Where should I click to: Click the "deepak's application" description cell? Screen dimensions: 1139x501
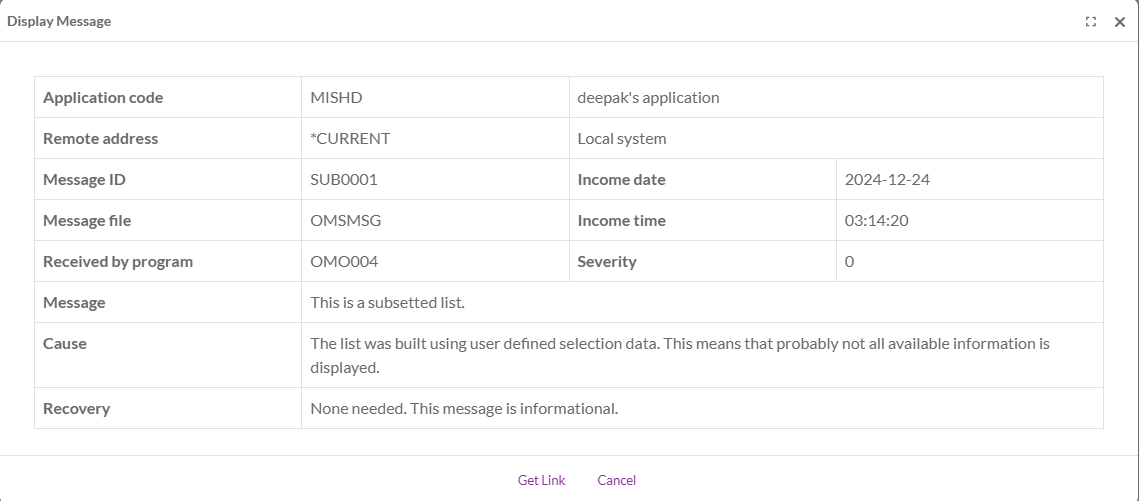[x=648, y=98]
